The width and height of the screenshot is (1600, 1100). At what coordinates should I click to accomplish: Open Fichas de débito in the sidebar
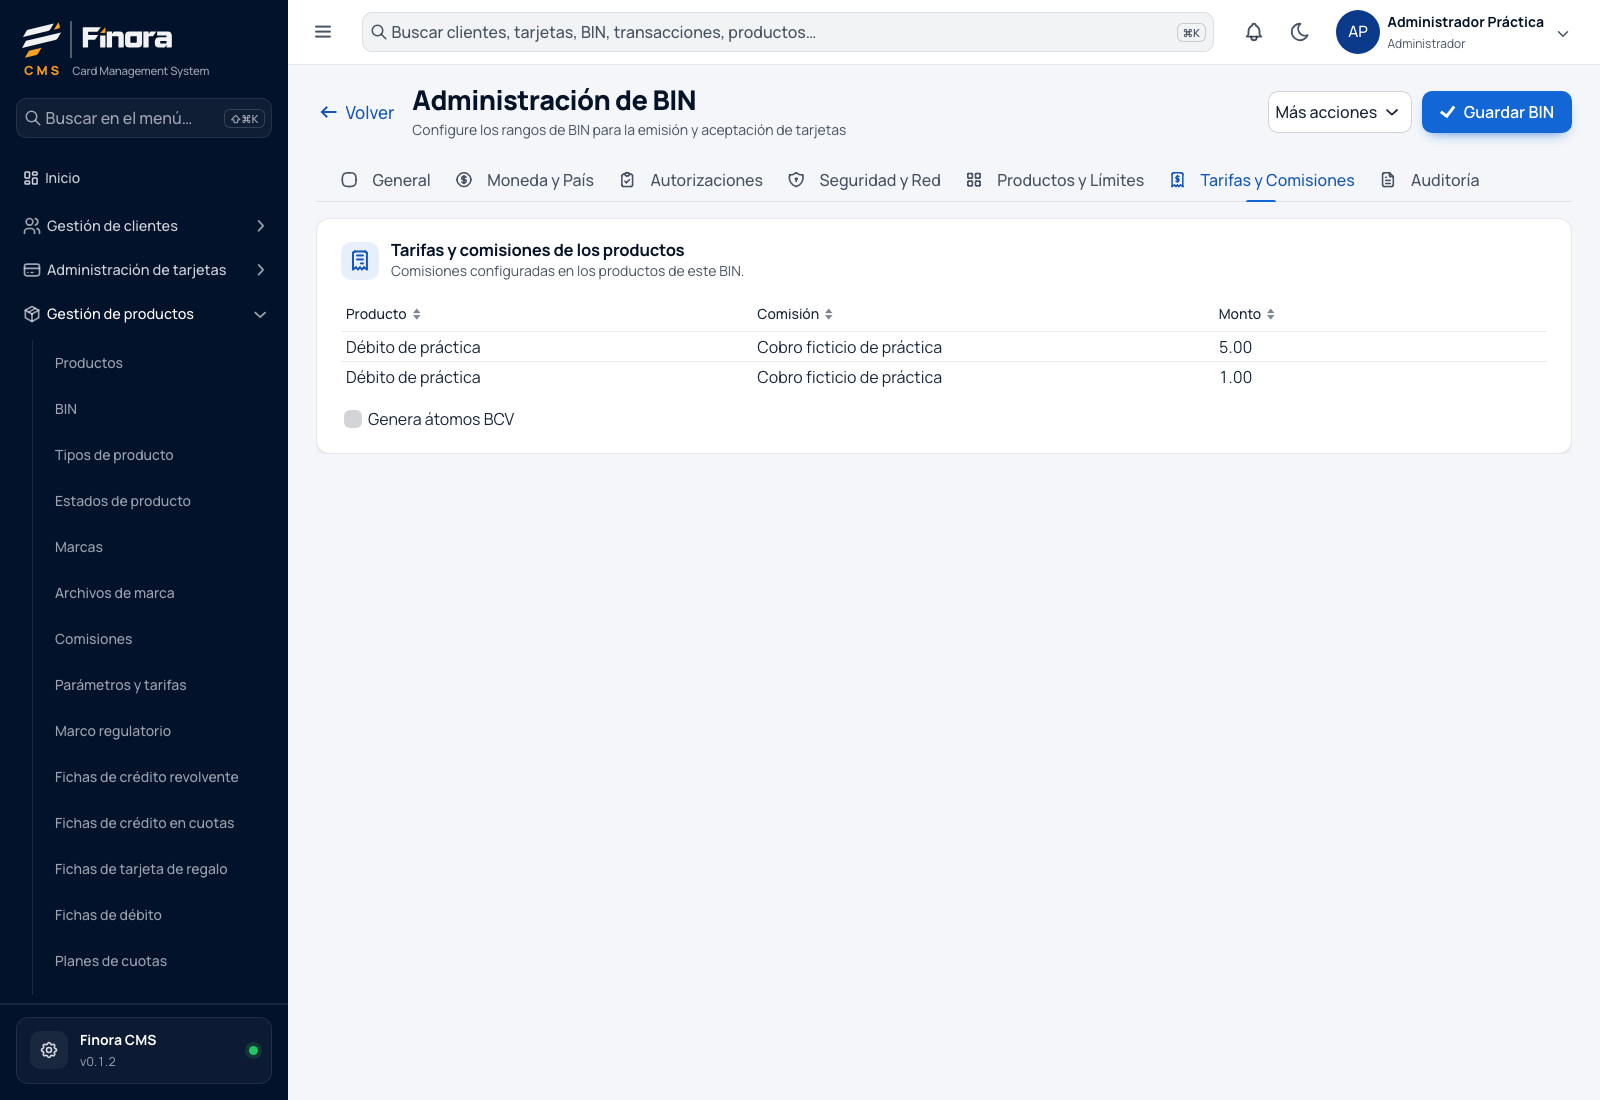coord(108,915)
